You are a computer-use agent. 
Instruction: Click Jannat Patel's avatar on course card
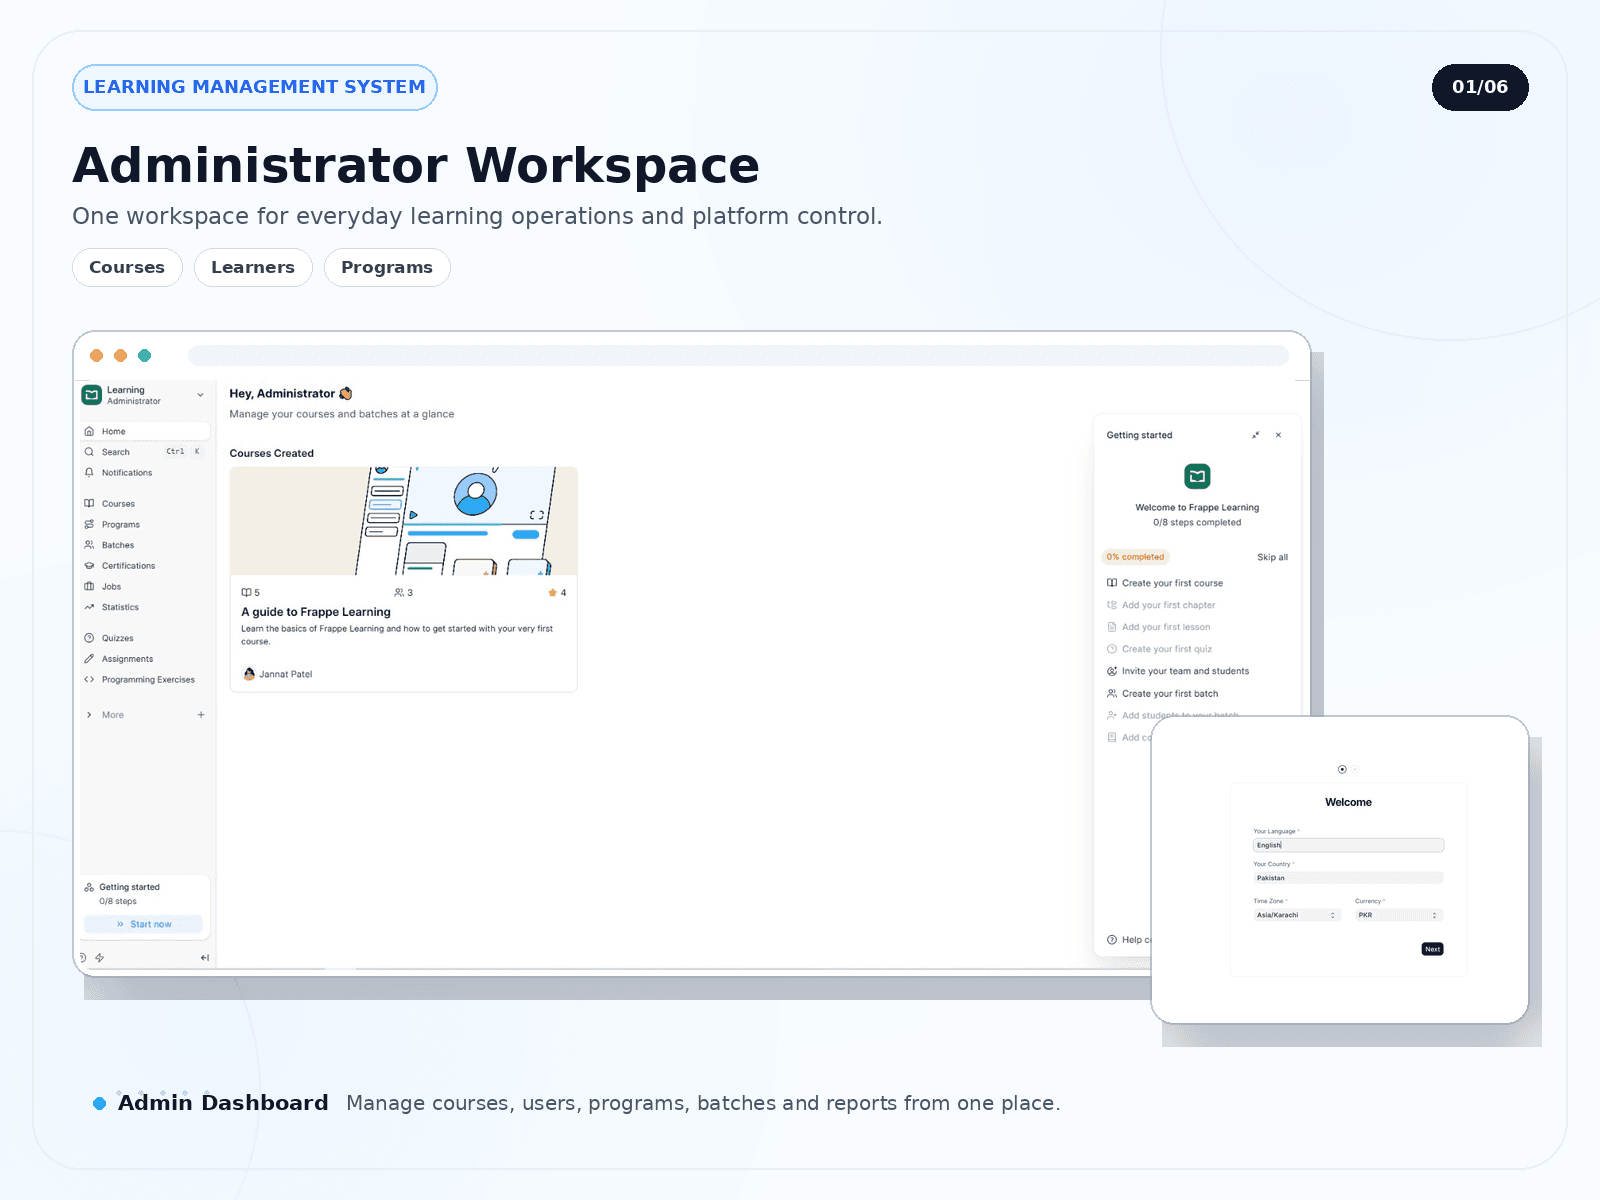pyautogui.click(x=249, y=674)
